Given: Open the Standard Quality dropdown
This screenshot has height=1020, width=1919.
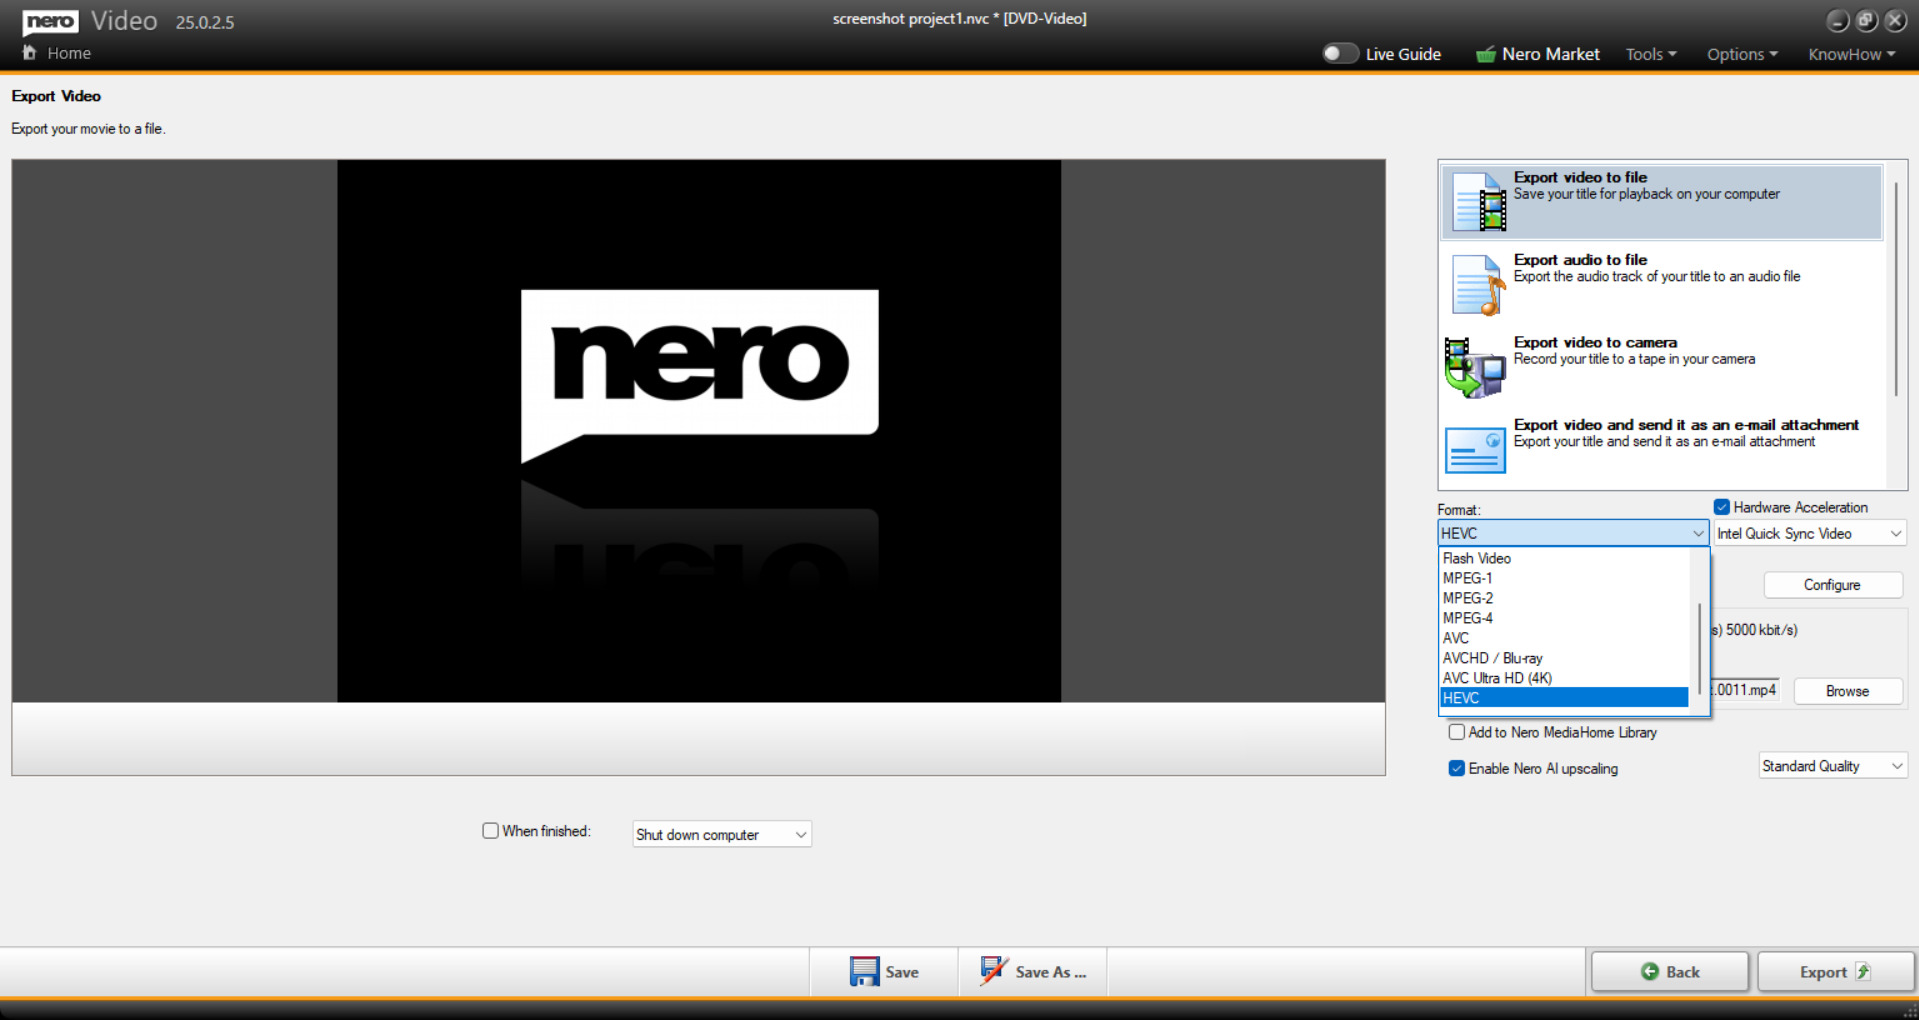Looking at the screenshot, I should pyautogui.click(x=1832, y=766).
